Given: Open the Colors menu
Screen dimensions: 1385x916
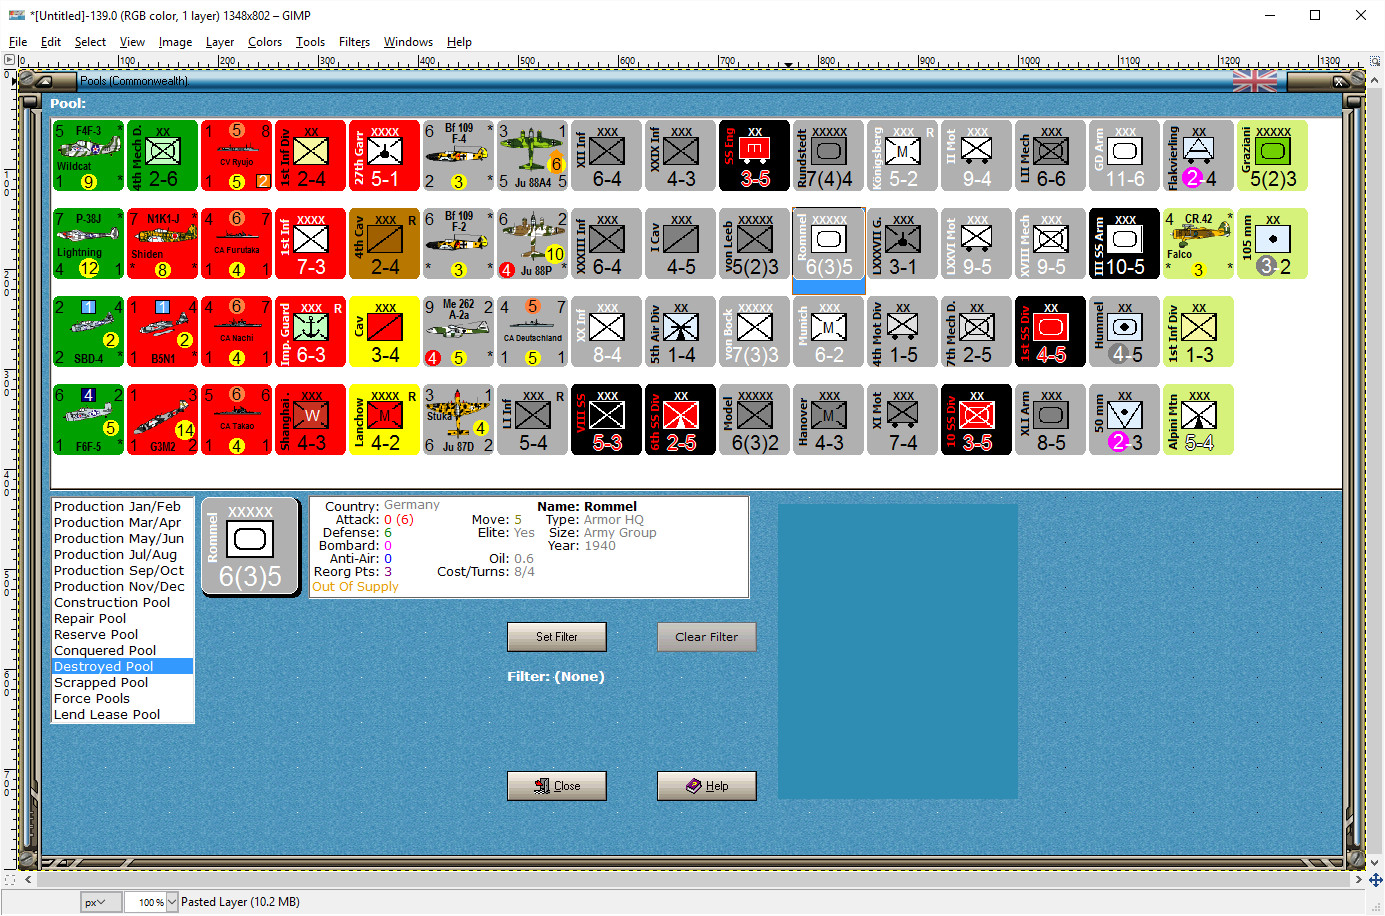Looking at the screenshot, I should [265, 42].
